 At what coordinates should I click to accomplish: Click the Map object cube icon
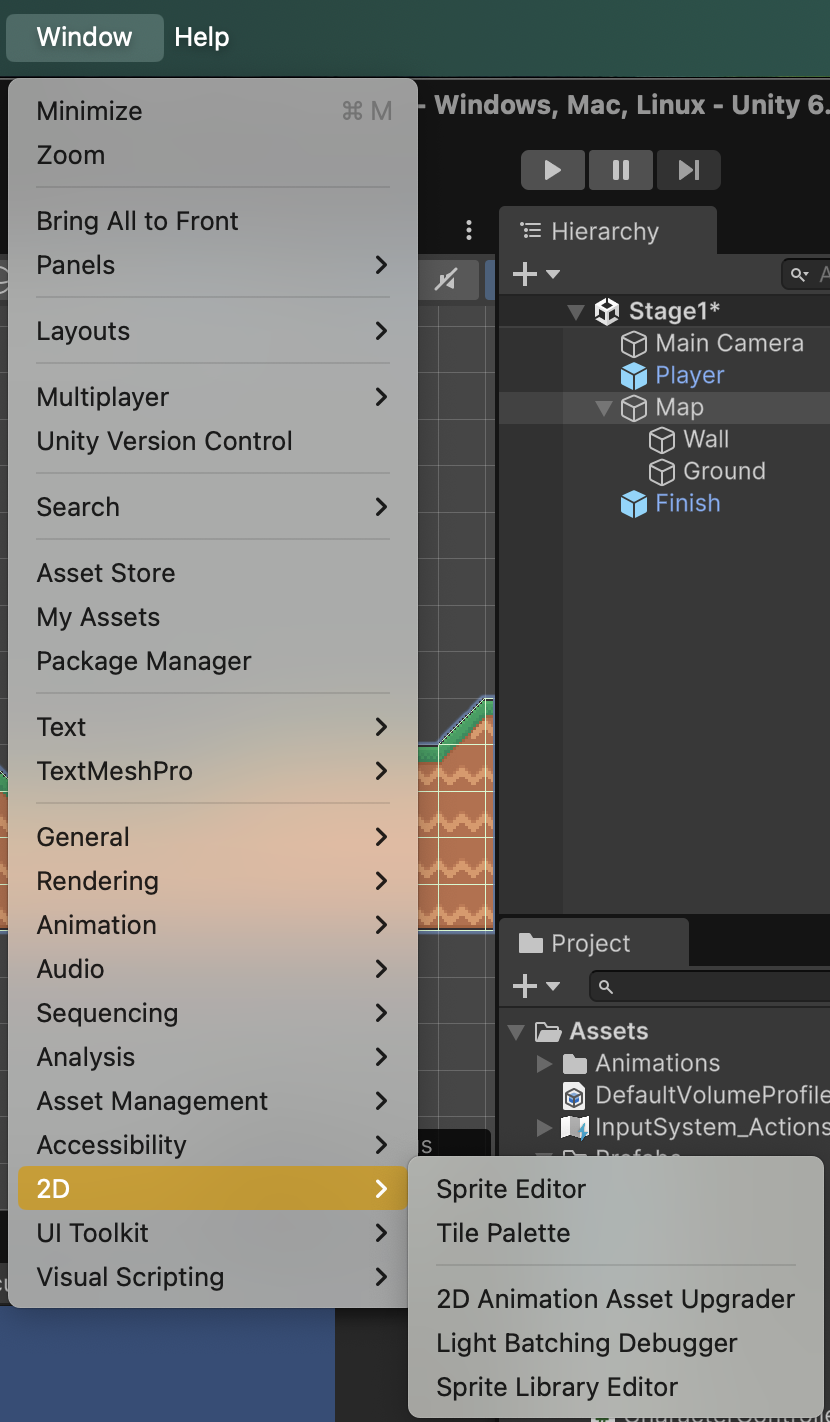(x=633, y=408)
